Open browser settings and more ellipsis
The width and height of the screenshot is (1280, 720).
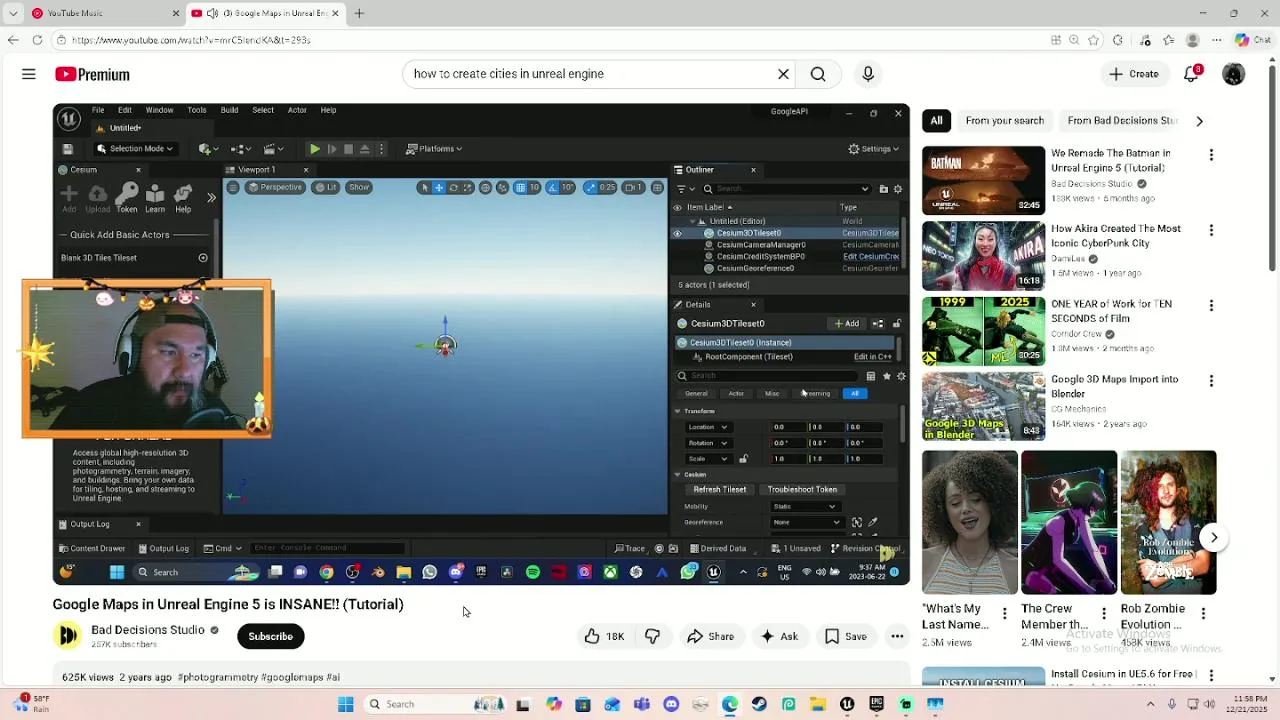[1216, 40]
